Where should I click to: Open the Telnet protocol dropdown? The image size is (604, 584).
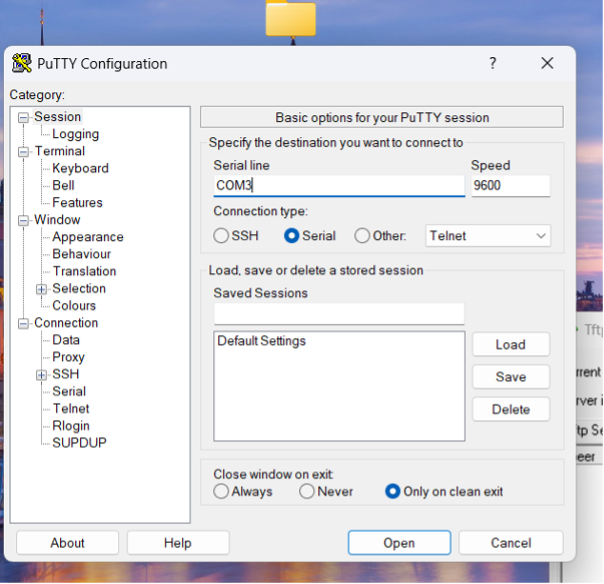488,236
